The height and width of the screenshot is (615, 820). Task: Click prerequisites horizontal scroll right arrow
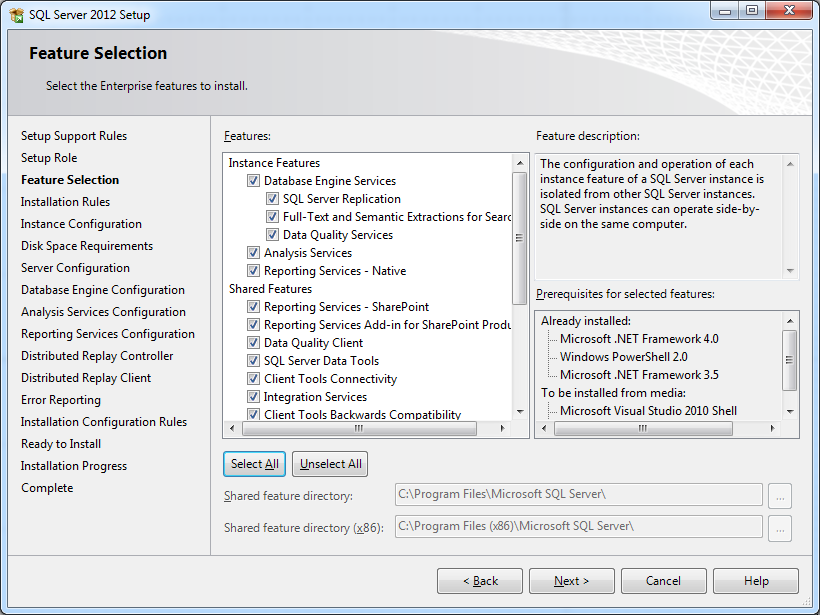[x=772, y=428]
